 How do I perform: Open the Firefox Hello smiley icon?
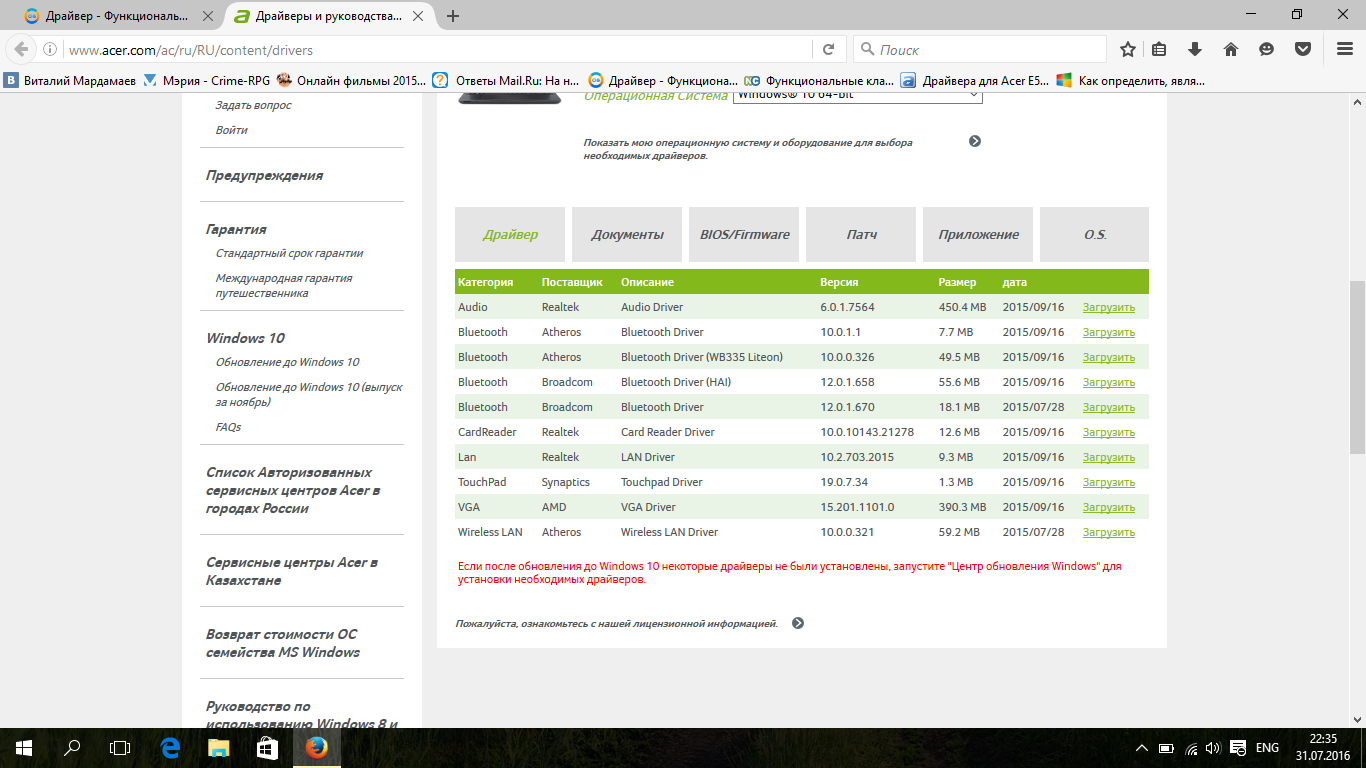click(x=1267, y=49)
